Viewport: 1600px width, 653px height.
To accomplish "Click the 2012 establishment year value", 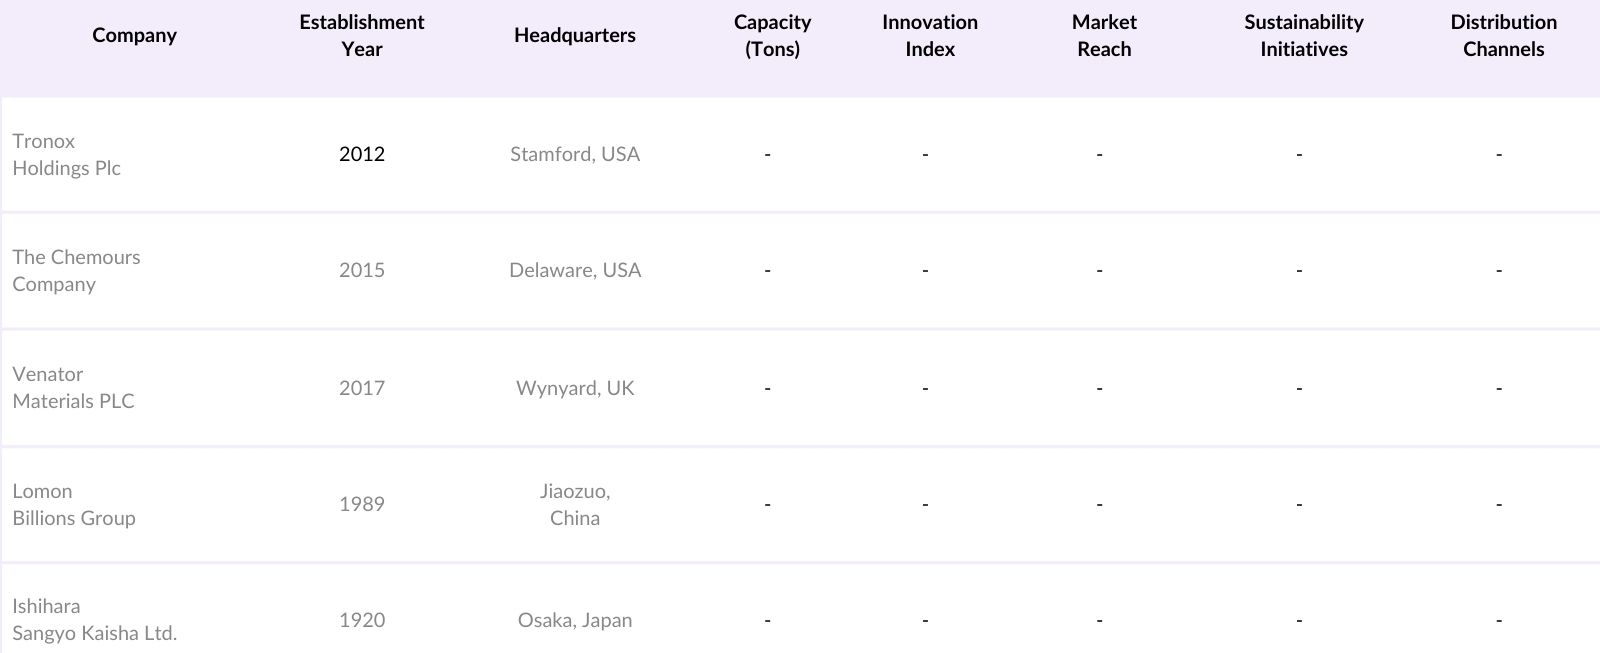I will [x=361, y=154].
